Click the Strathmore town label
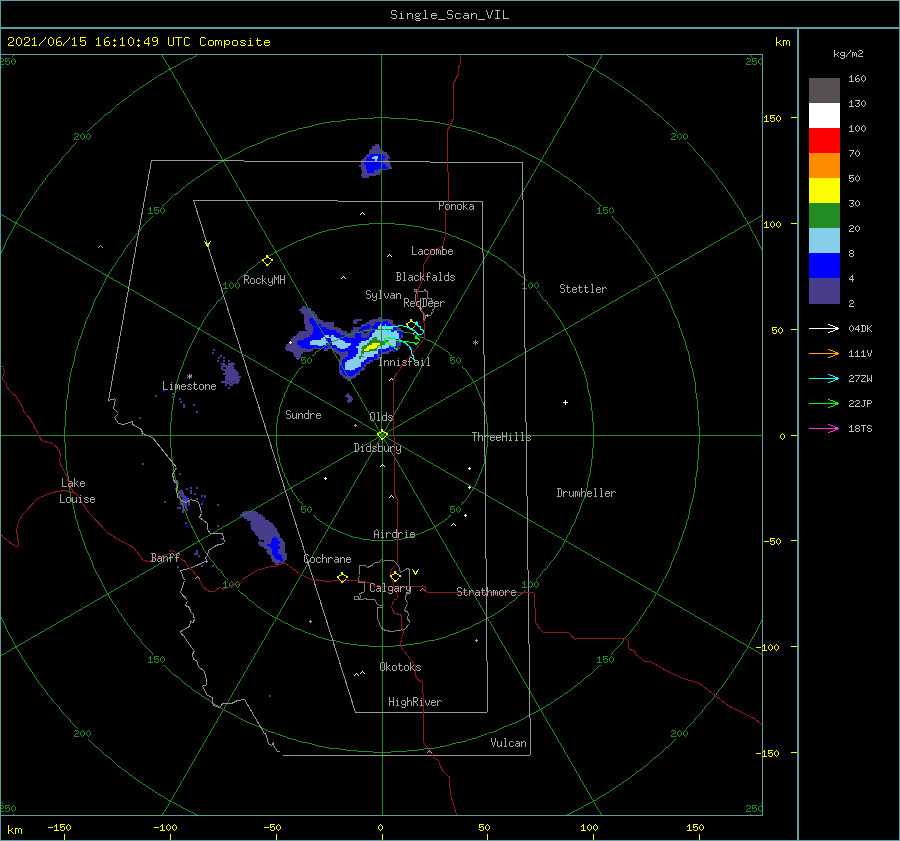The width and height of the screenshot is (900, 841). (x=486, y=592)
